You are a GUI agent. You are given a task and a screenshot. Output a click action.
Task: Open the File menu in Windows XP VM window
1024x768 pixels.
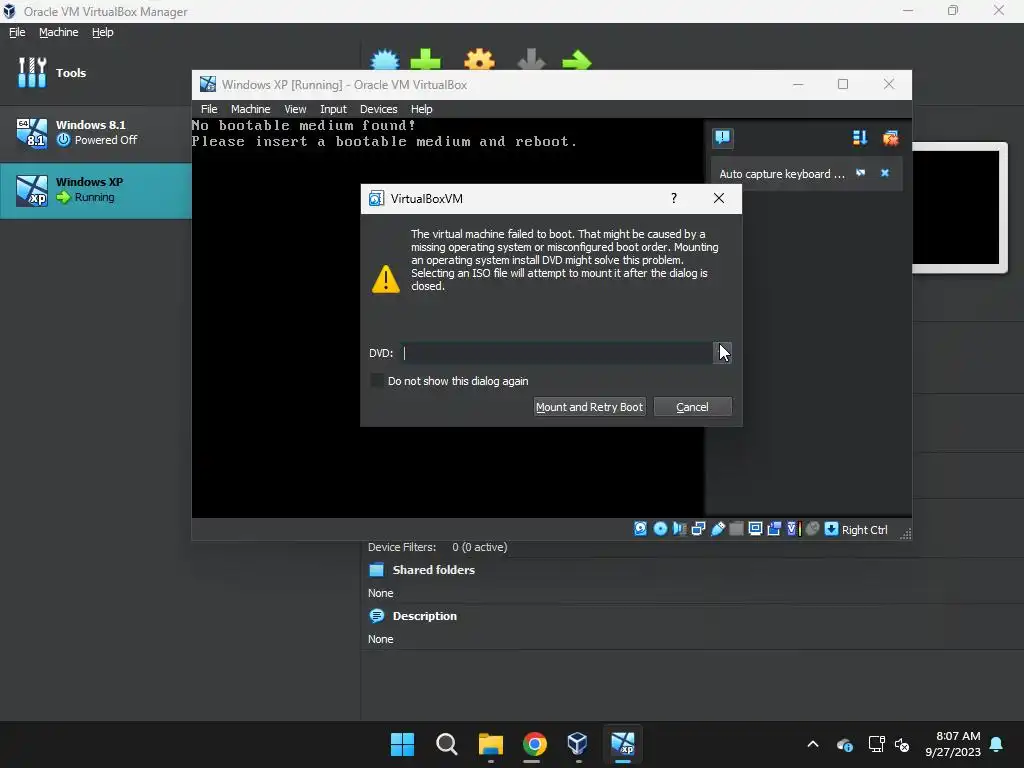(209, 109)
